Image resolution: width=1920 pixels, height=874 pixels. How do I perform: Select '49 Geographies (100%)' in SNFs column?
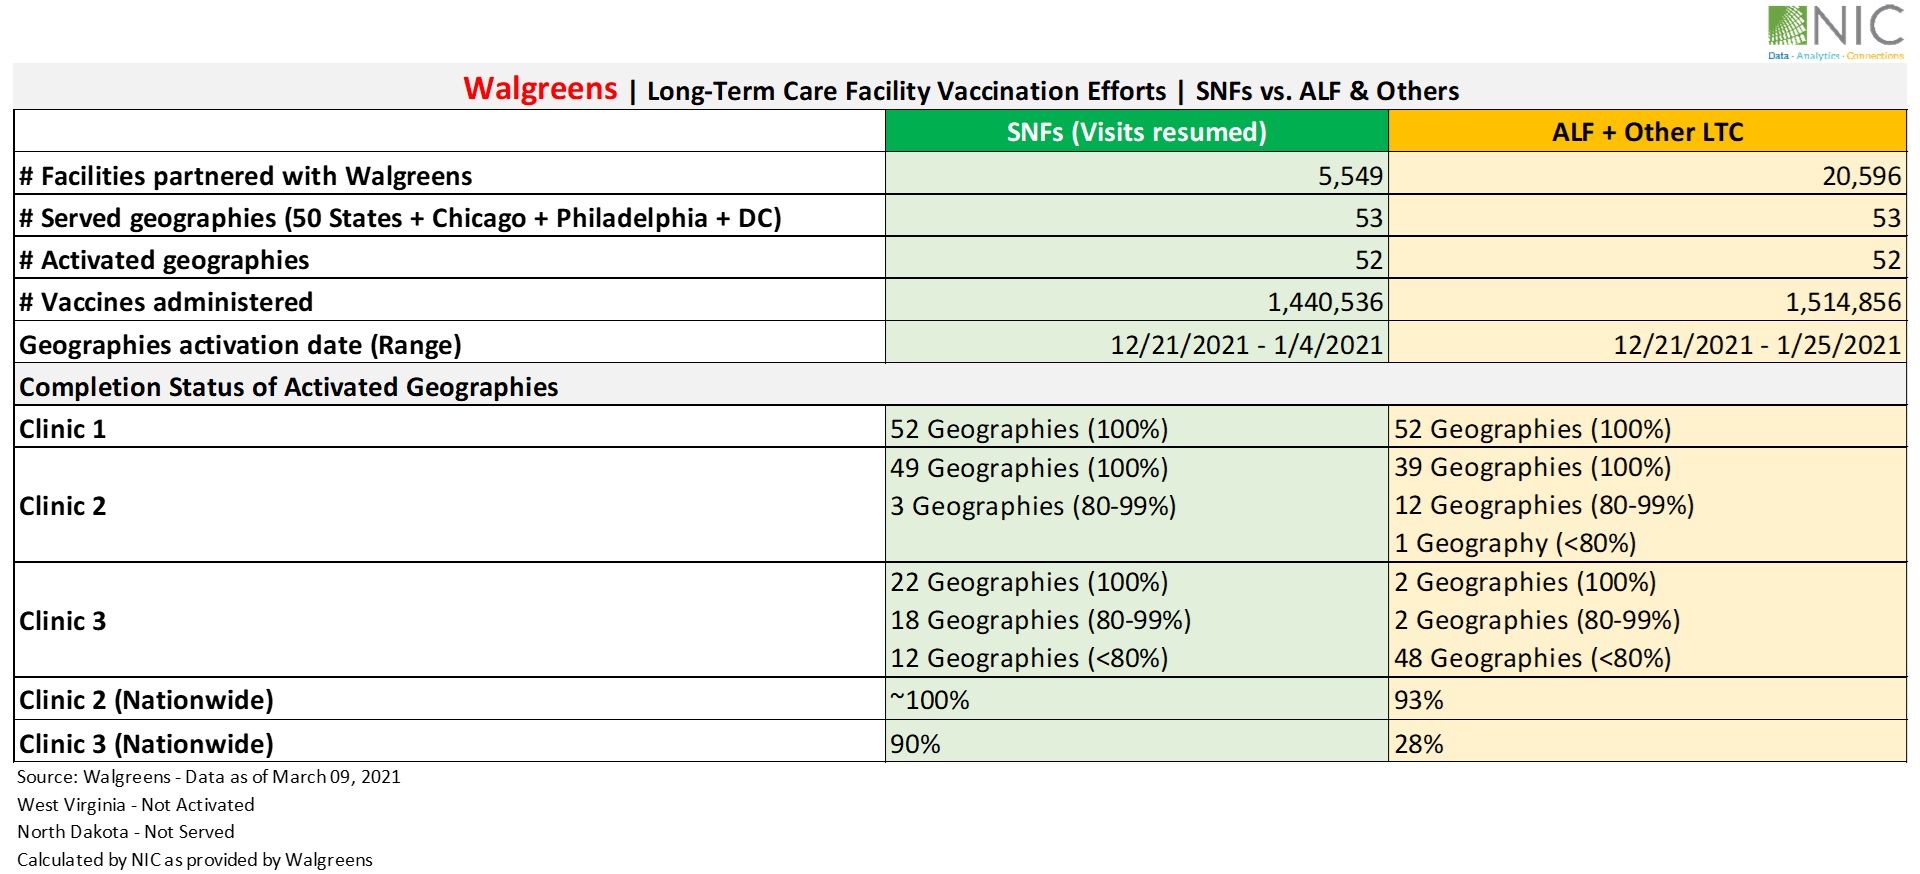coord(1029,468)
